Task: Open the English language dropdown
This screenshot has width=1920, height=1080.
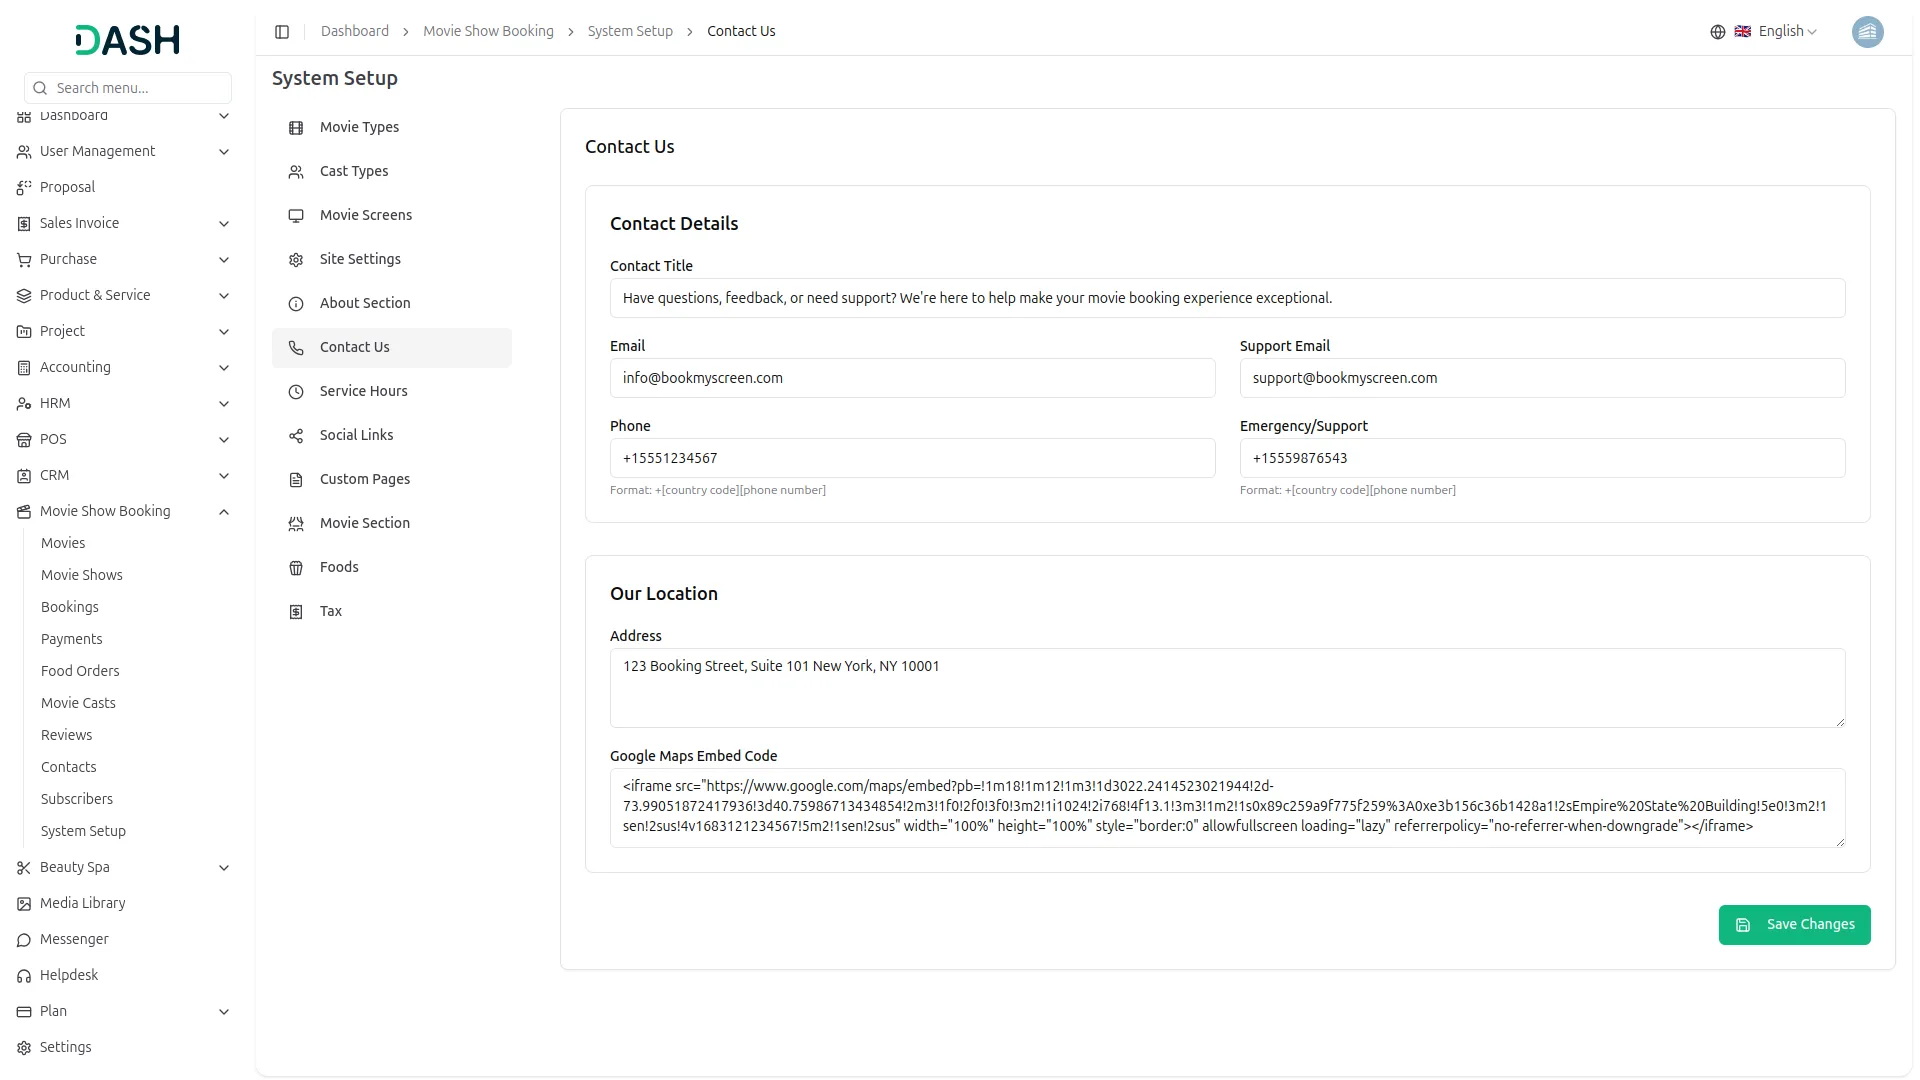Action: 1779,31
